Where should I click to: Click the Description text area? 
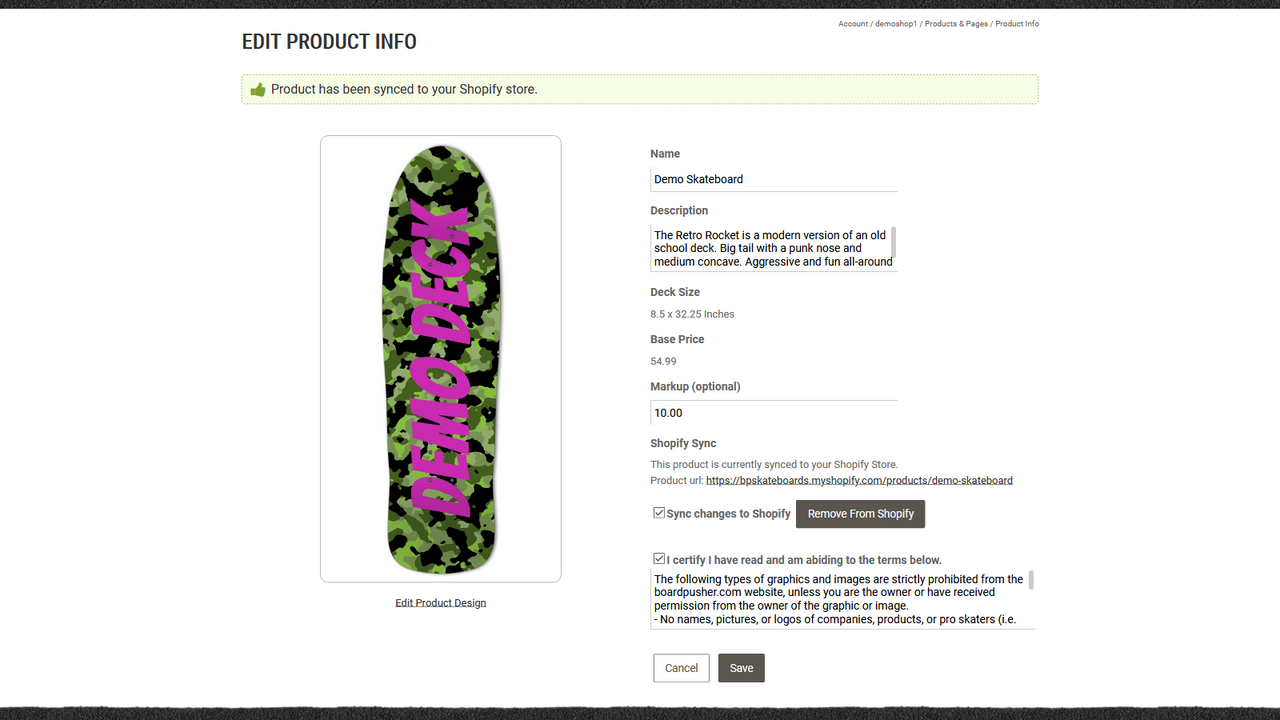coord(765,247)
